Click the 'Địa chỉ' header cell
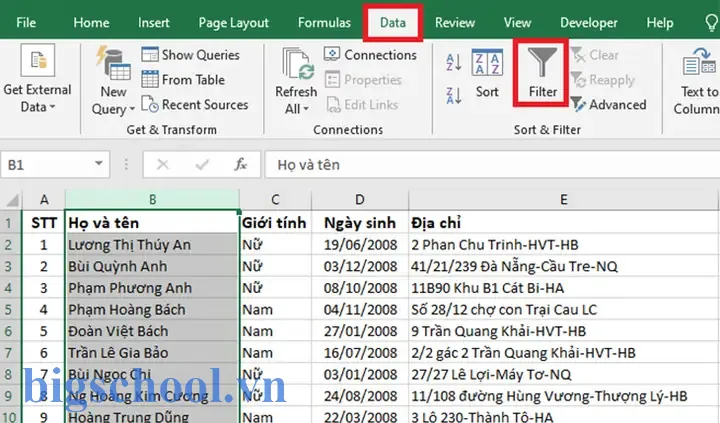The width and height of the screenshot is (720, 423). tap(563, 223)
